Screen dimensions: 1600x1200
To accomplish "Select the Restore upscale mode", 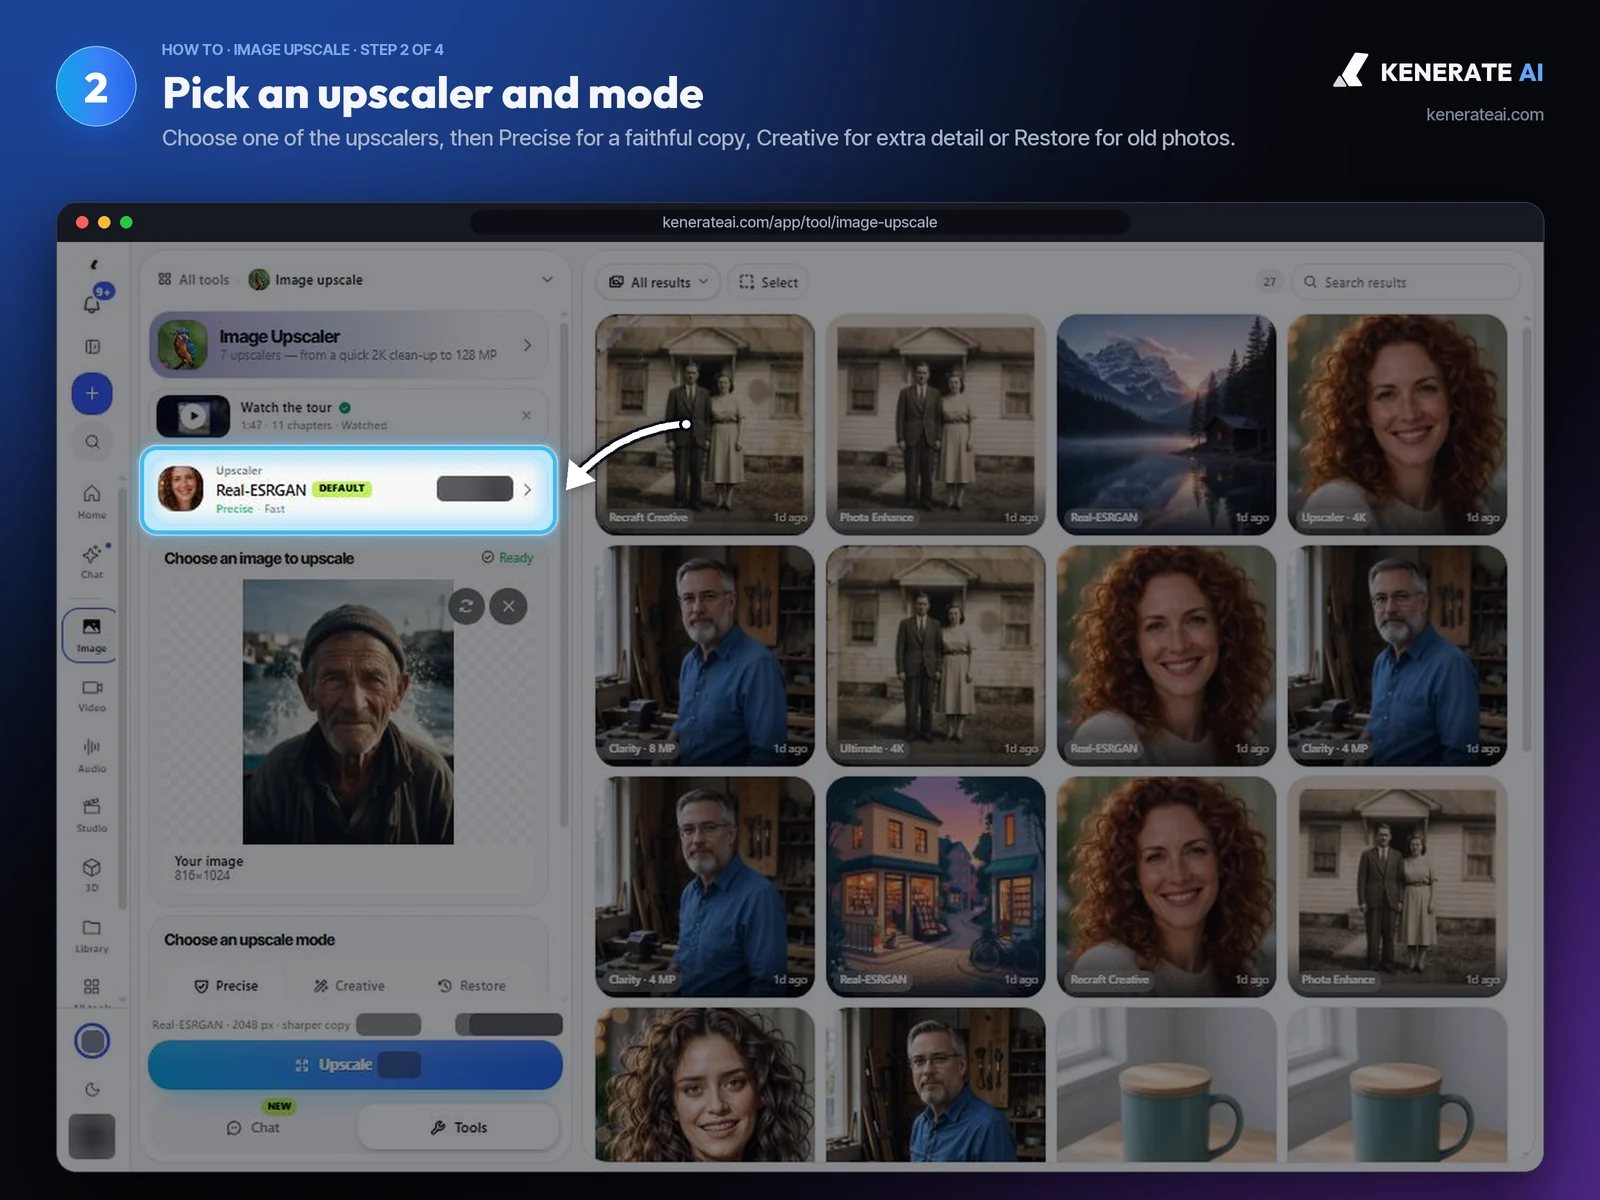I will click(x=472, y=985).
